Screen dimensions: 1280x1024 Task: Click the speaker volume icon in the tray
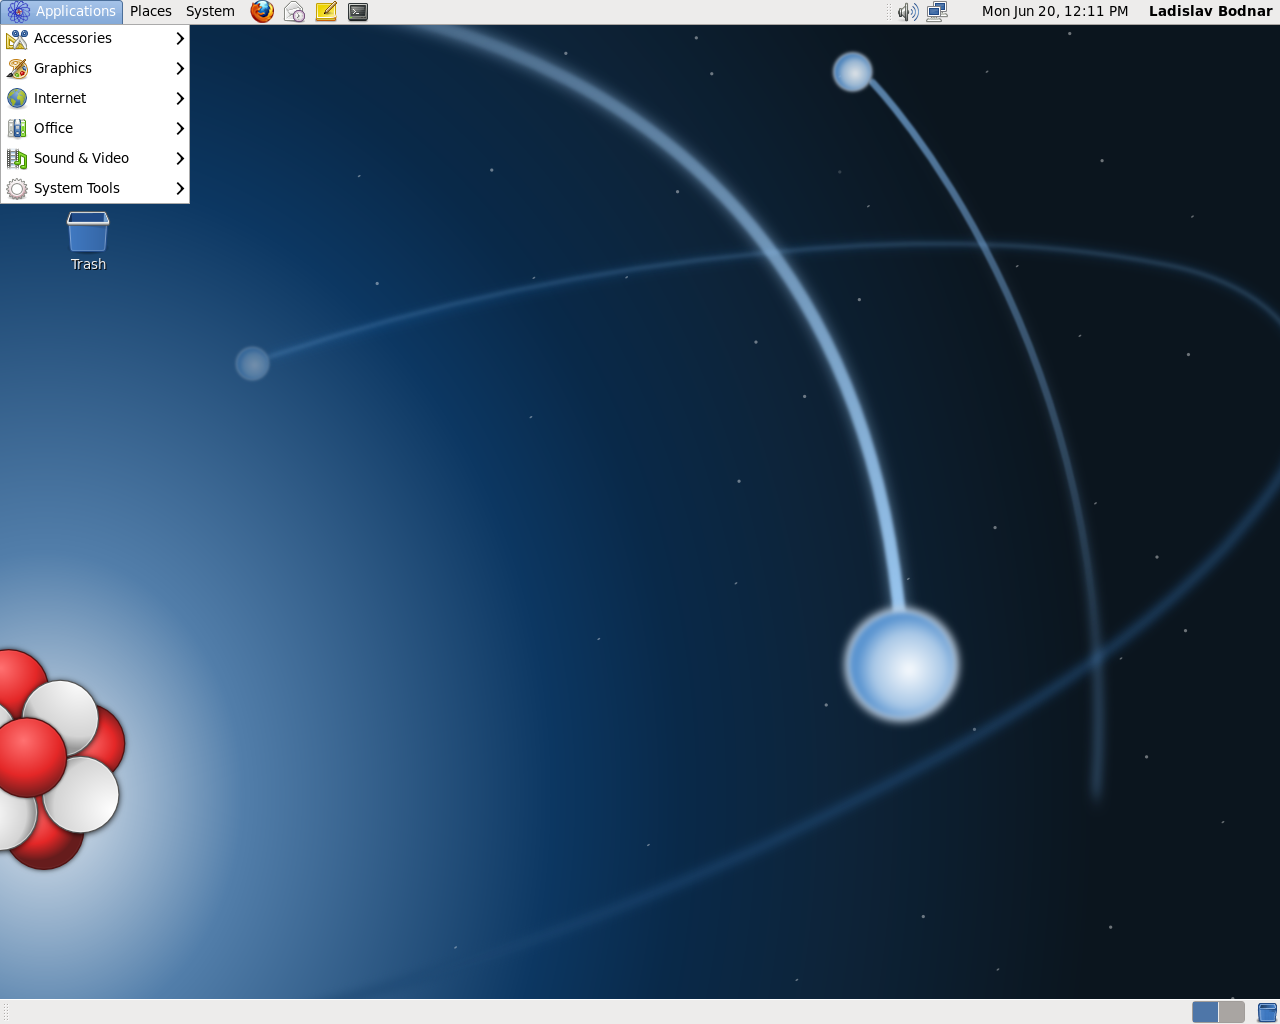pyautogui.click(x=907, y=11)
